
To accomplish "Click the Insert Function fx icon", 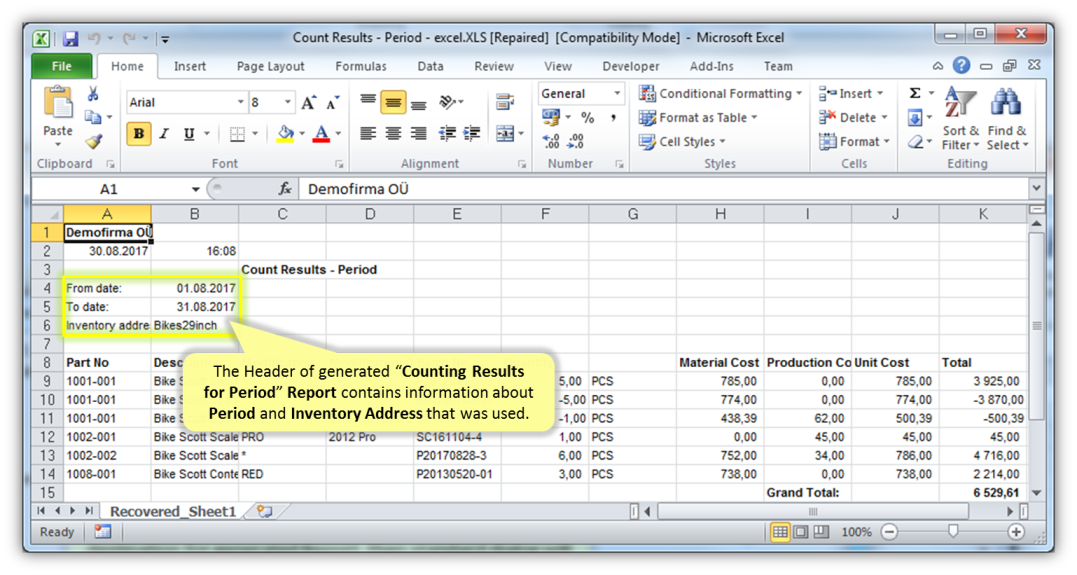I will point(285,189).
